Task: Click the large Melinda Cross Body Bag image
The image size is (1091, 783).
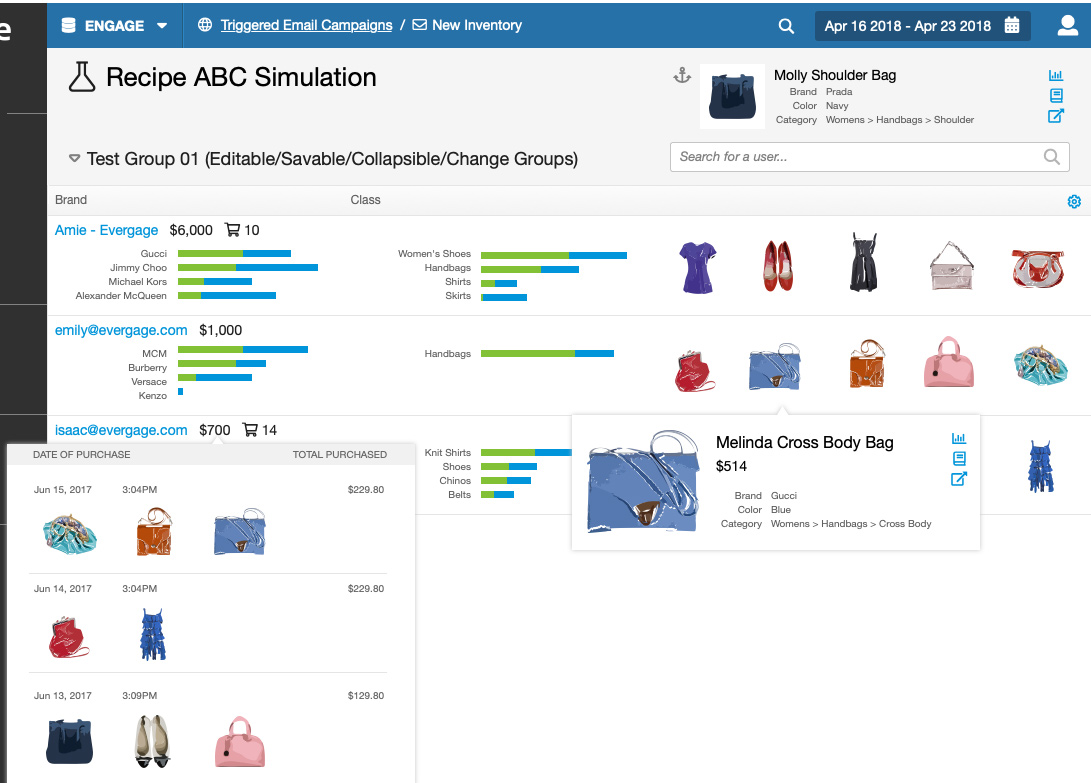Action: [643, 482]
